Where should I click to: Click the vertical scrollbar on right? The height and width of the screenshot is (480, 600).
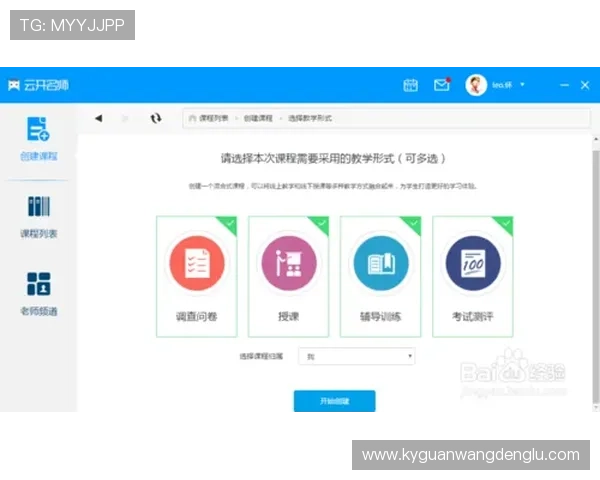click(595, 276)
